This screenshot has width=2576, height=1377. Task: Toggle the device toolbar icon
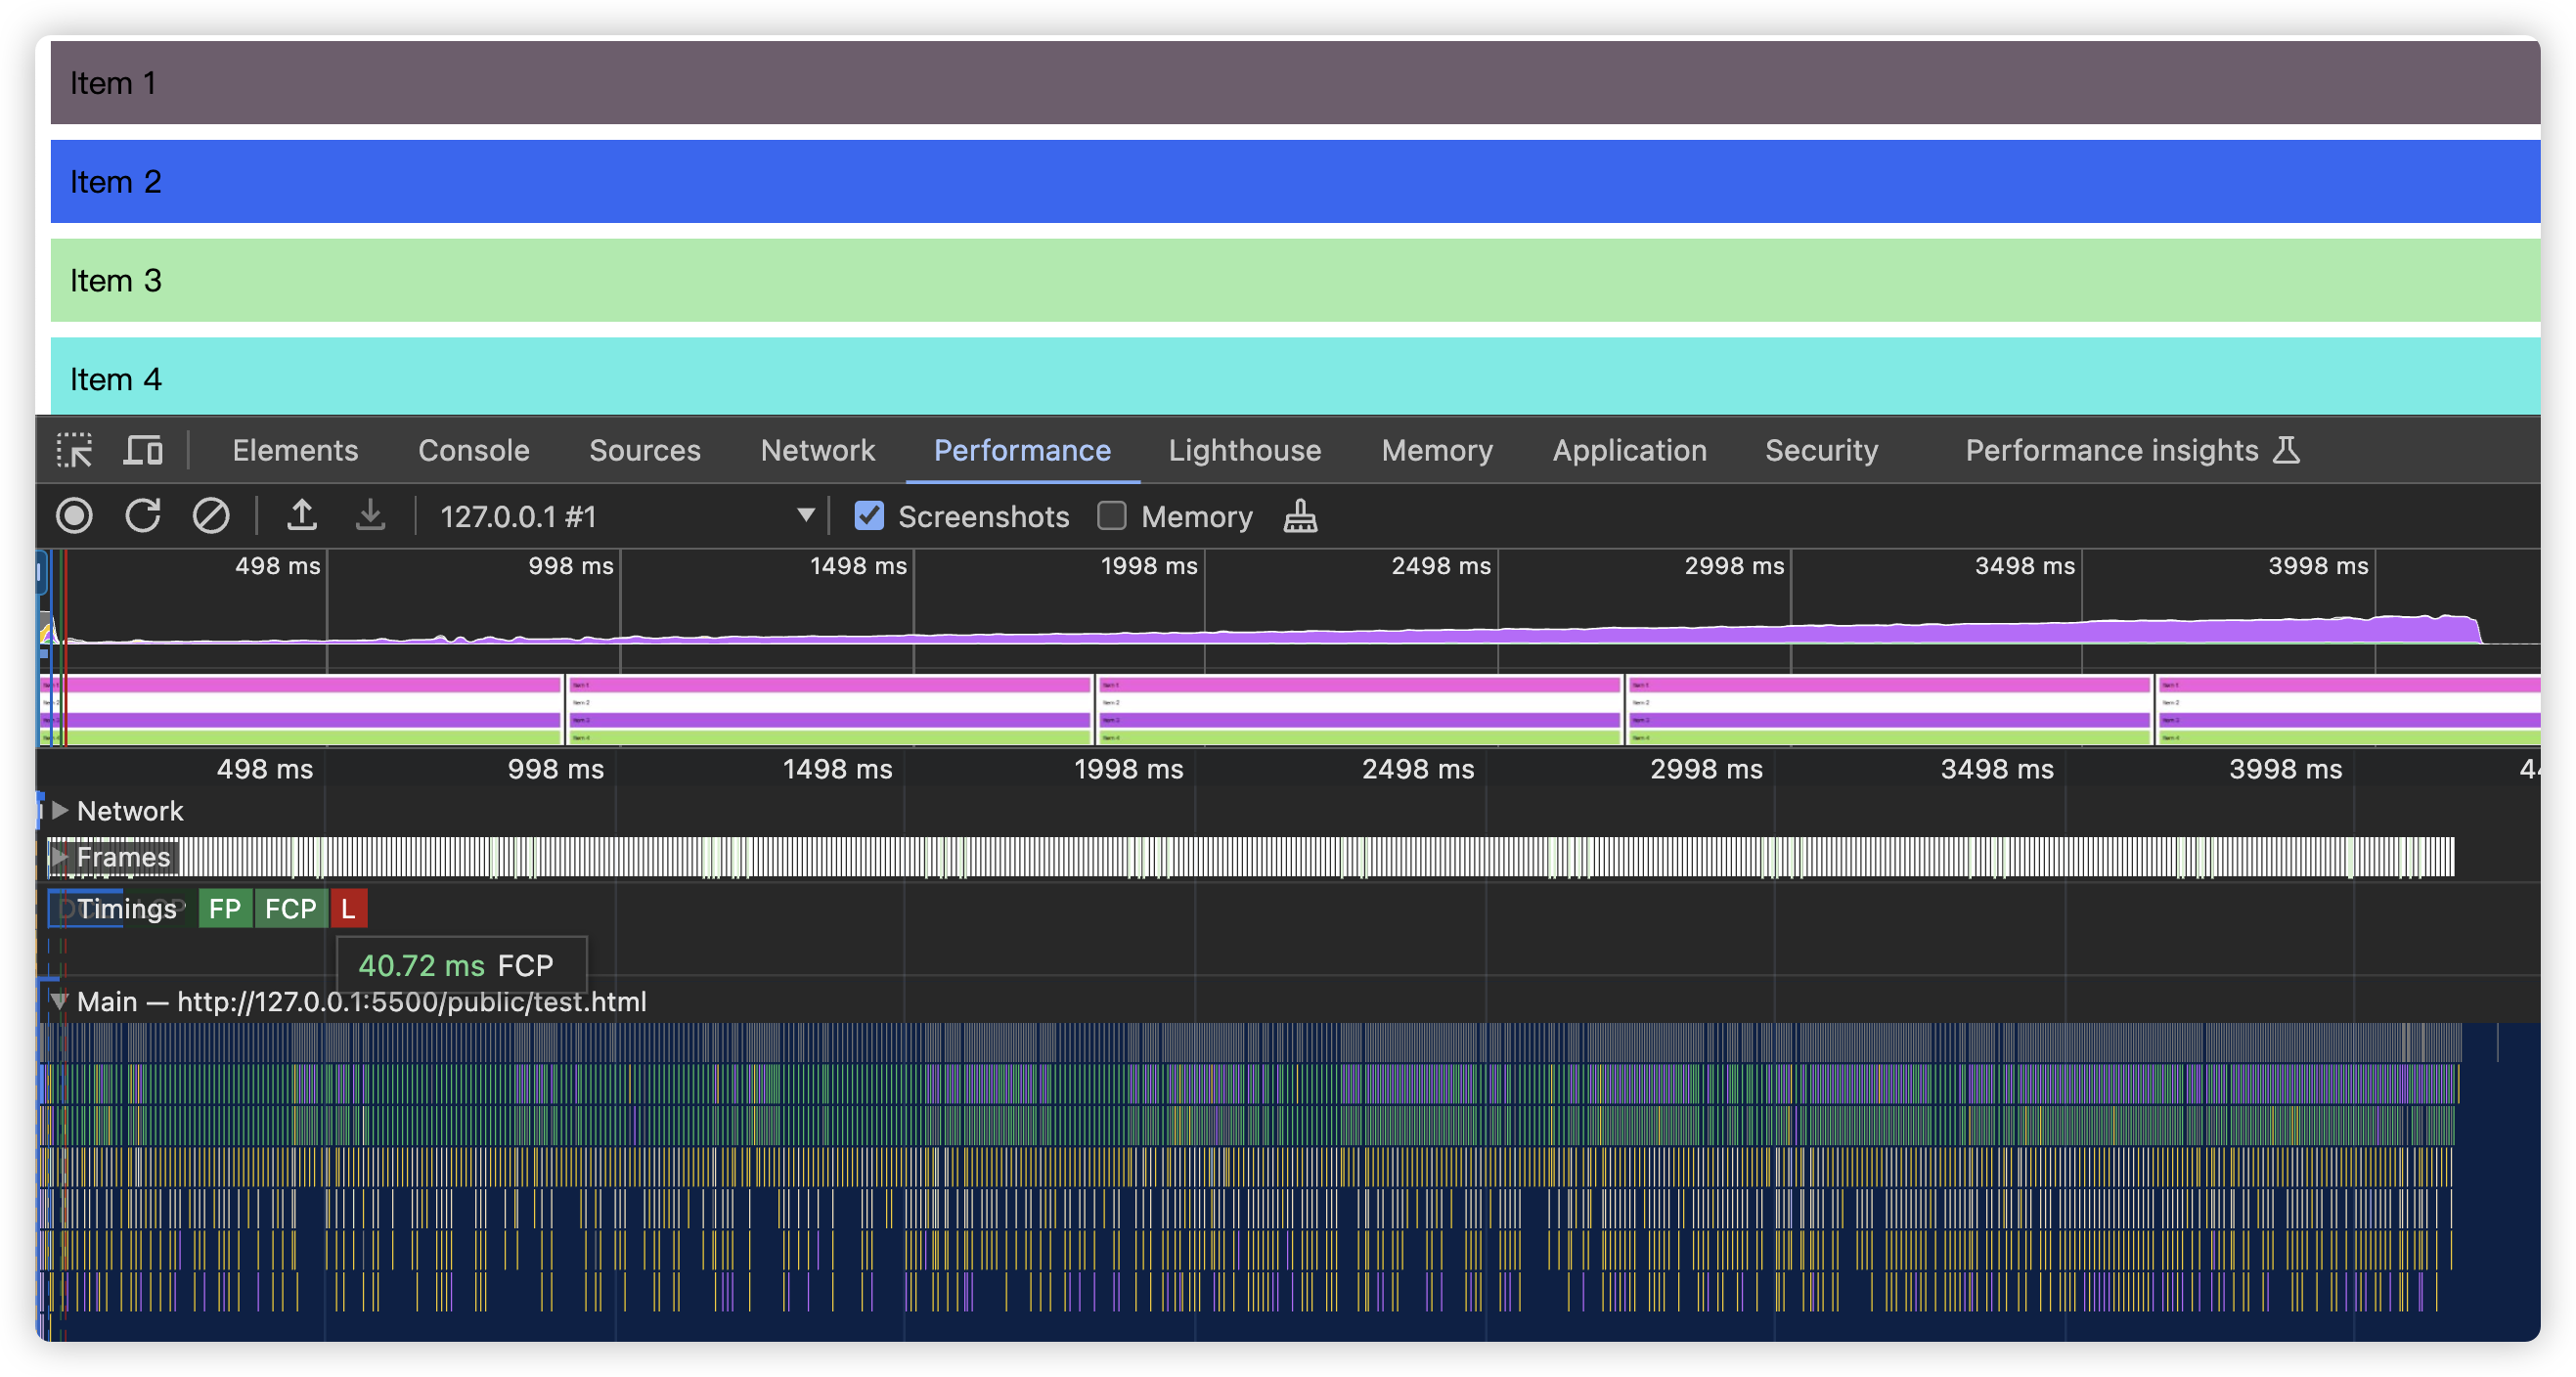(143, 450)
